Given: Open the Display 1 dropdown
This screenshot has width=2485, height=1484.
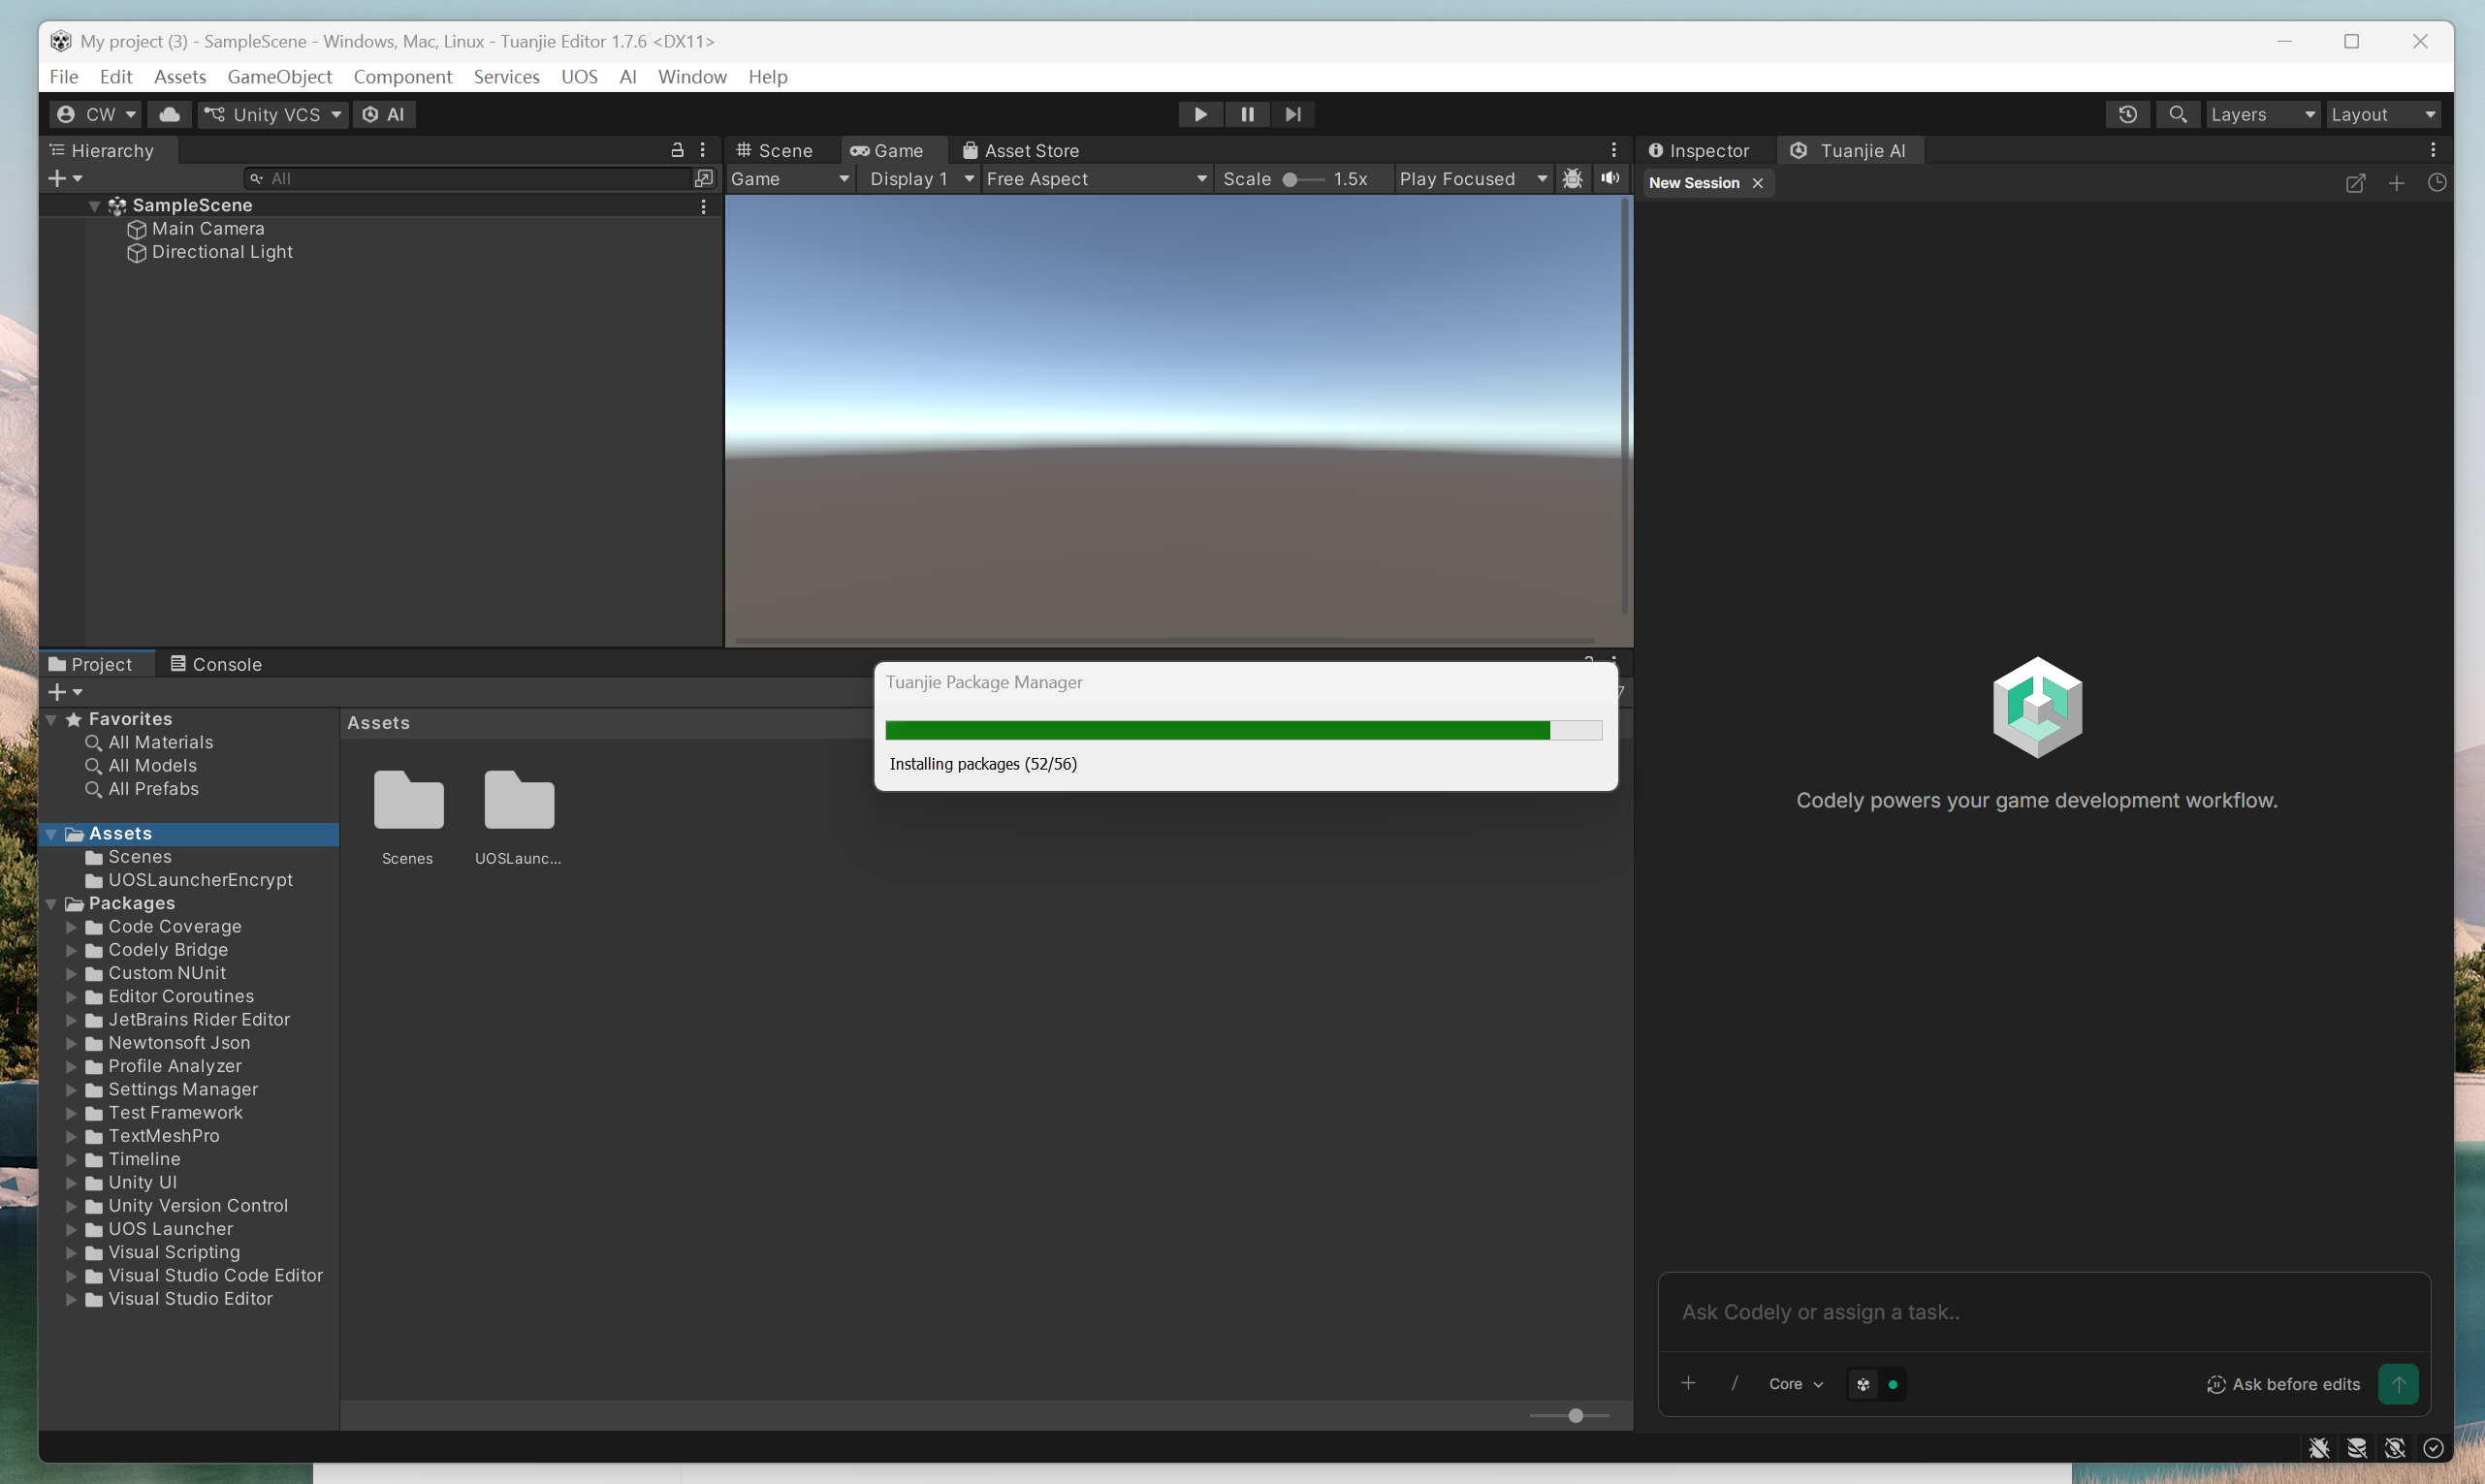Looking at the screenshot, I should [920, 179].
